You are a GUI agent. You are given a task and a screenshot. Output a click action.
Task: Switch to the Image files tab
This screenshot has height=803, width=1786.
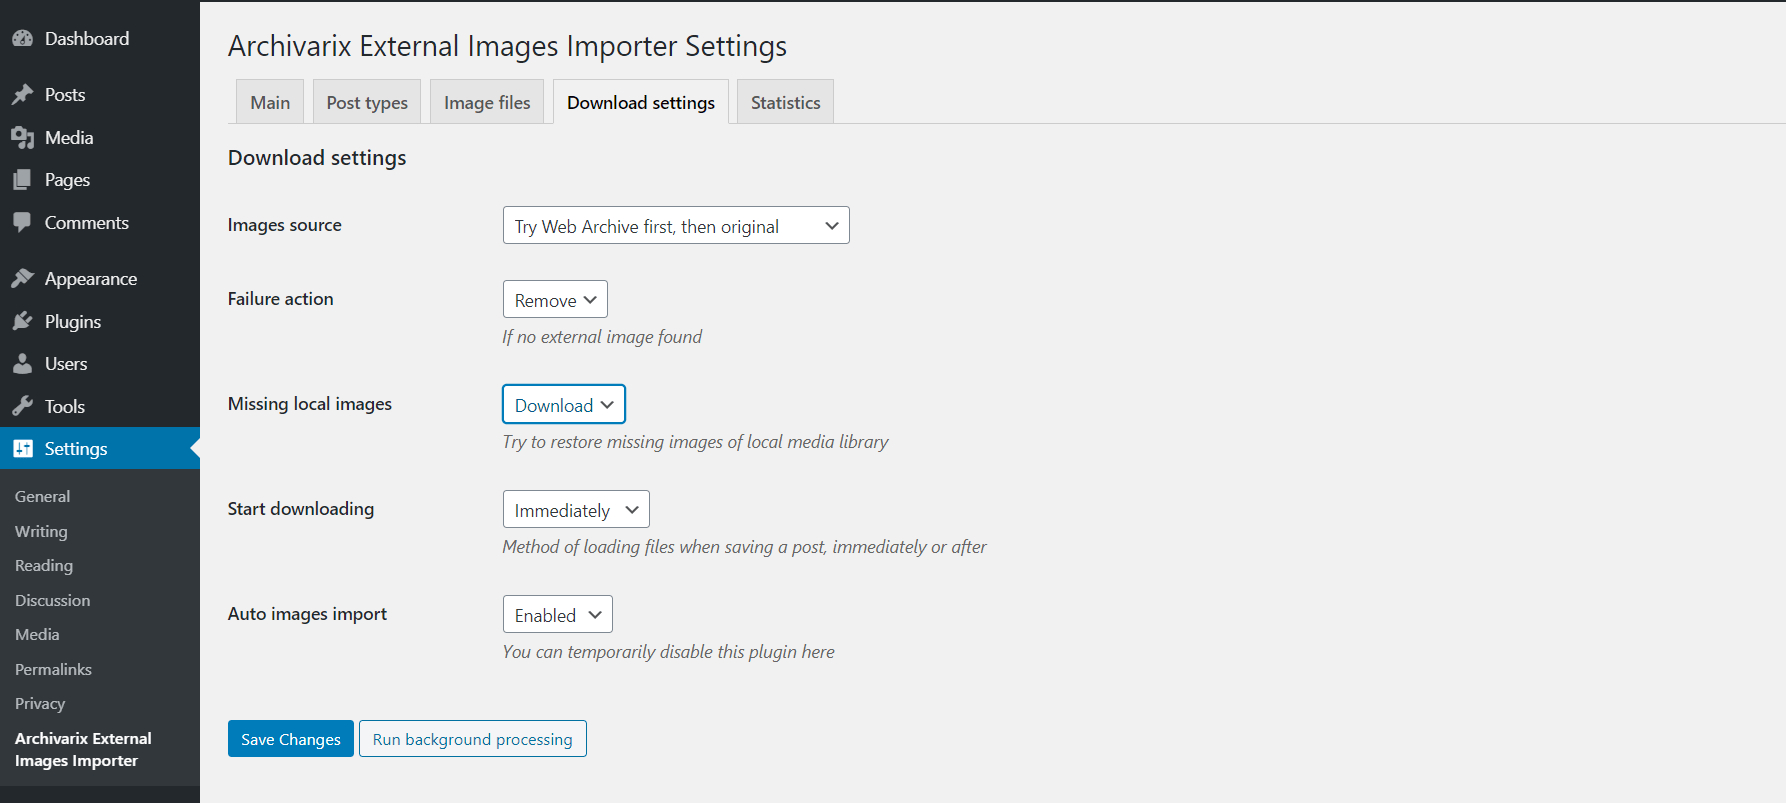coord(487,102)
